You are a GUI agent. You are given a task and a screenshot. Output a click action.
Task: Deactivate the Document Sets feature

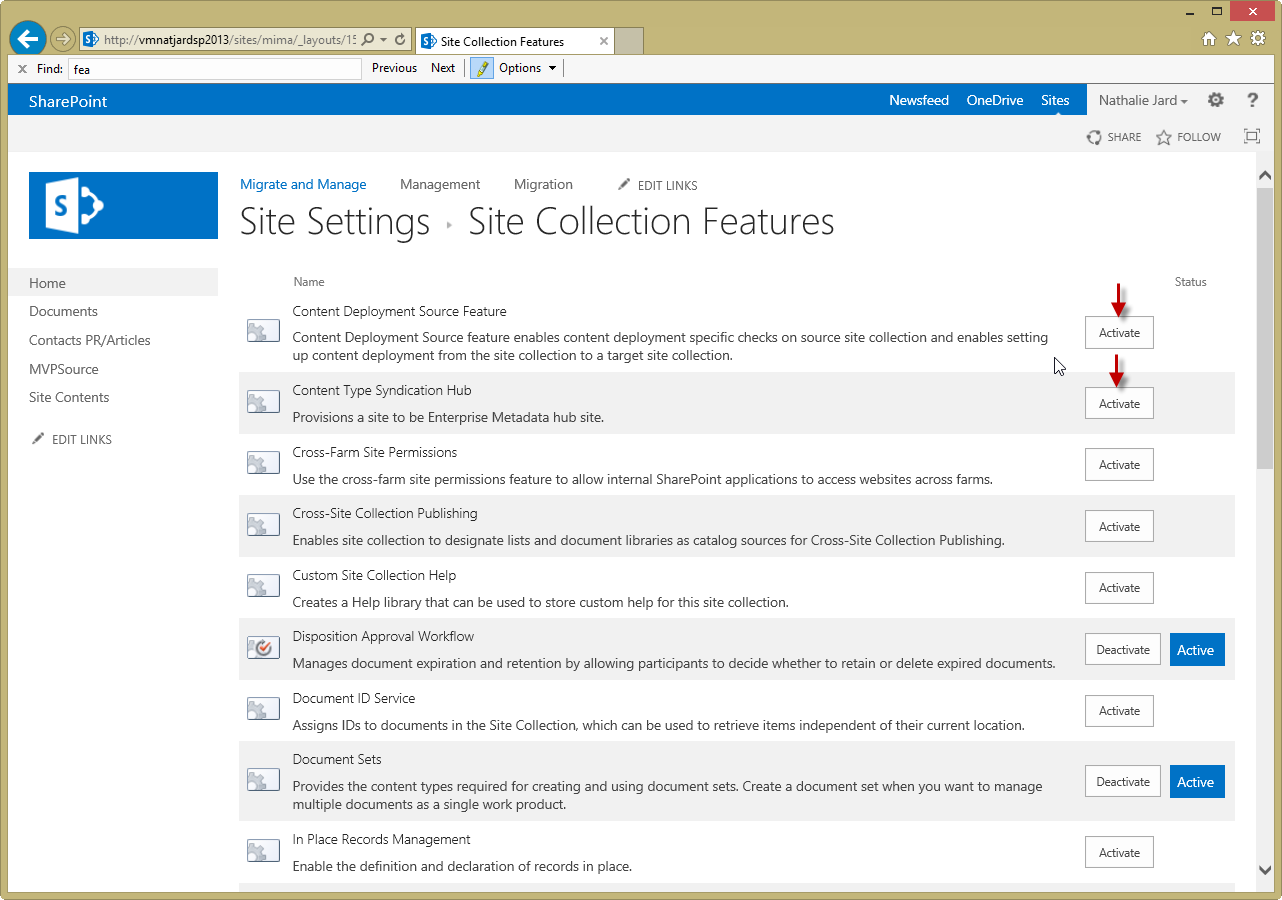(x=1123, y=781)
